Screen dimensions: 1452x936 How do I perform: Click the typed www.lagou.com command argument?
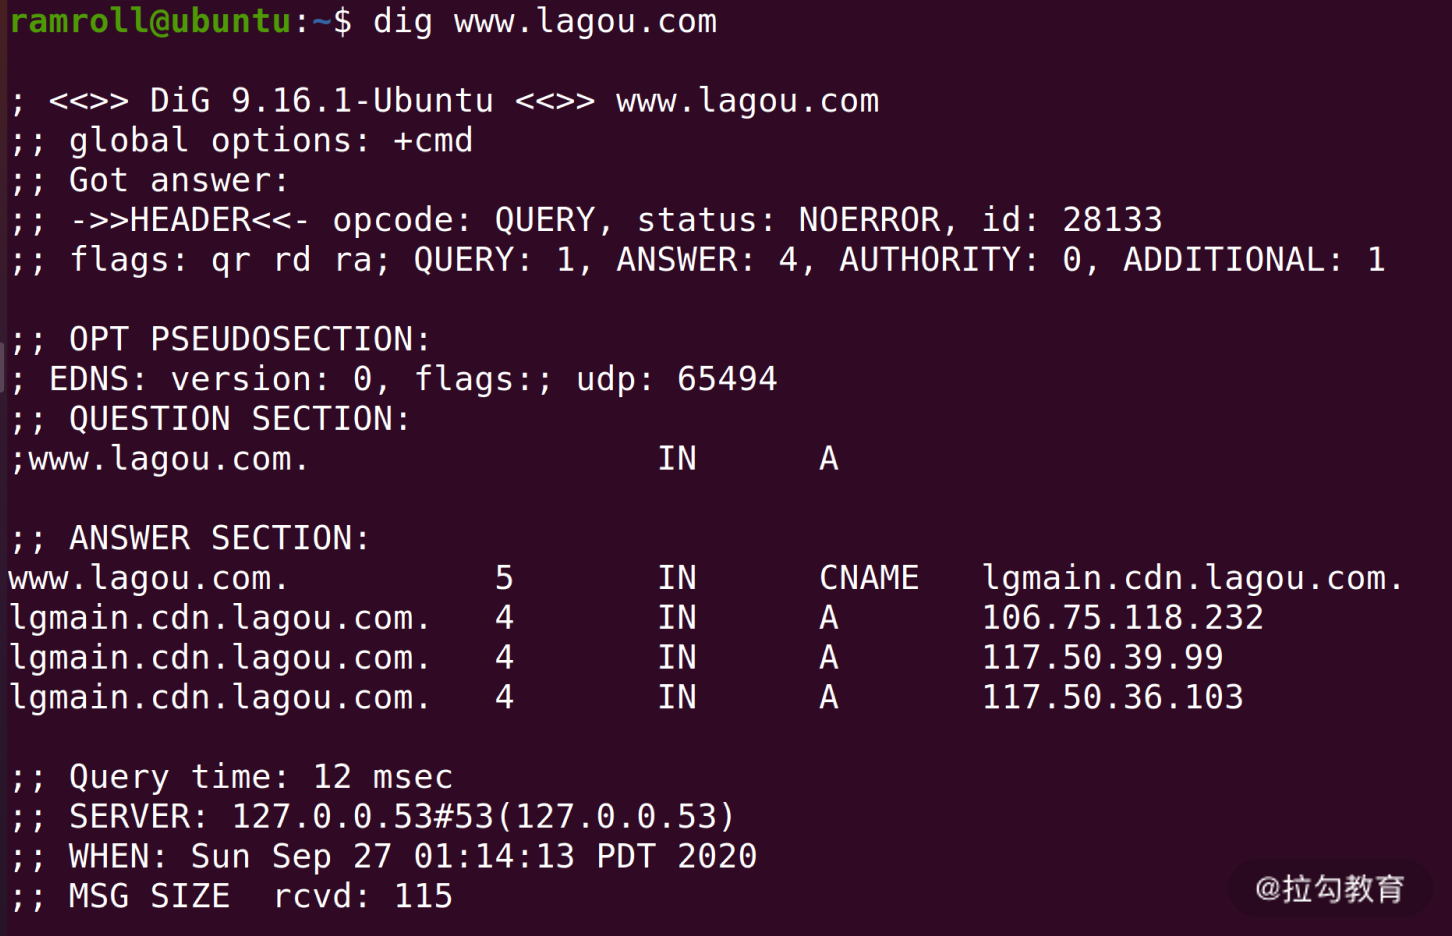(x=585, y=21)
